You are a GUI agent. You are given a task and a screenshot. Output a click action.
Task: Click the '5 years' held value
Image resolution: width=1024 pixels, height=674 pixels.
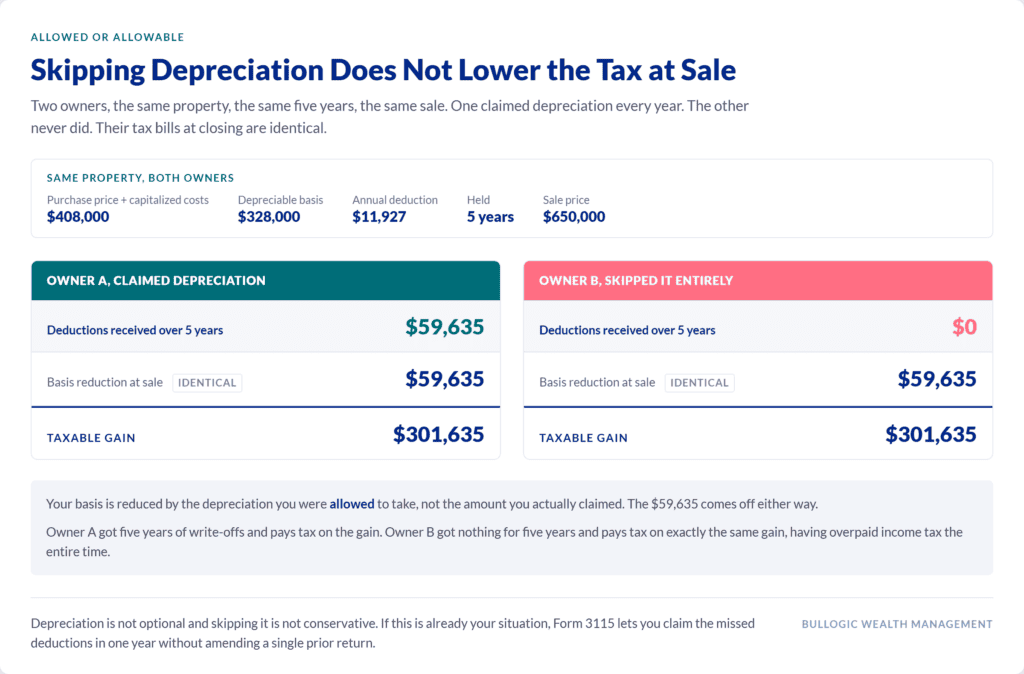pyautogui.click(x=490, y=217)
